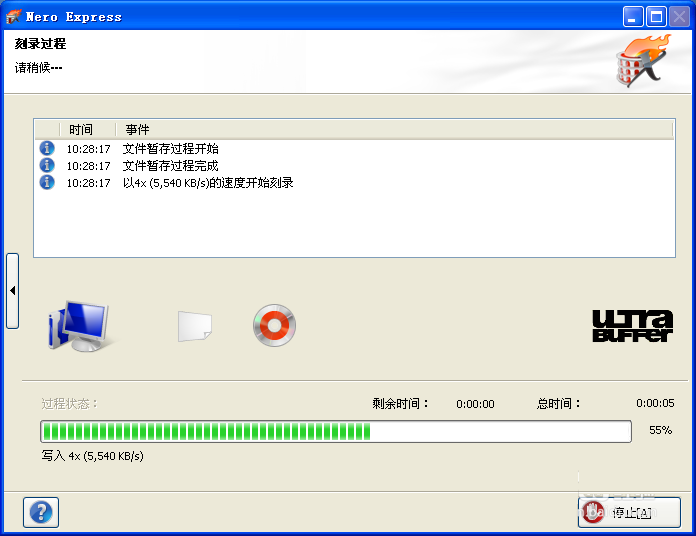Minimize the Nero Express window

click(633, 17)
